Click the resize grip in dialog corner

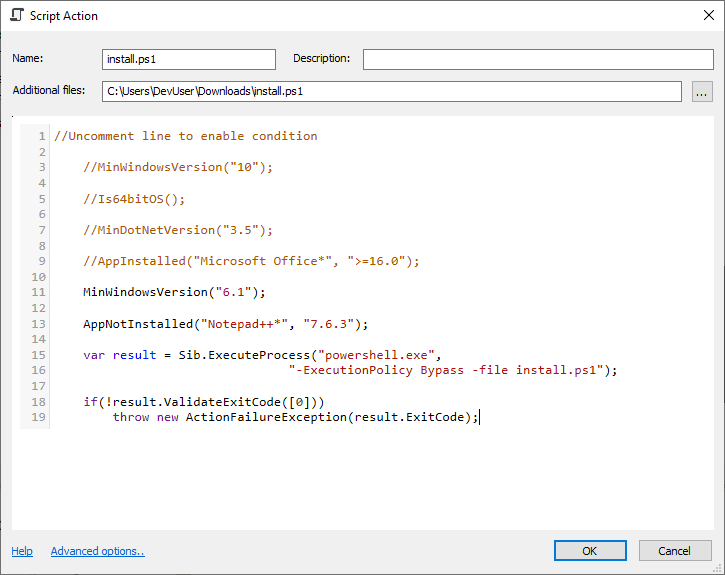(x=718, y=569)
